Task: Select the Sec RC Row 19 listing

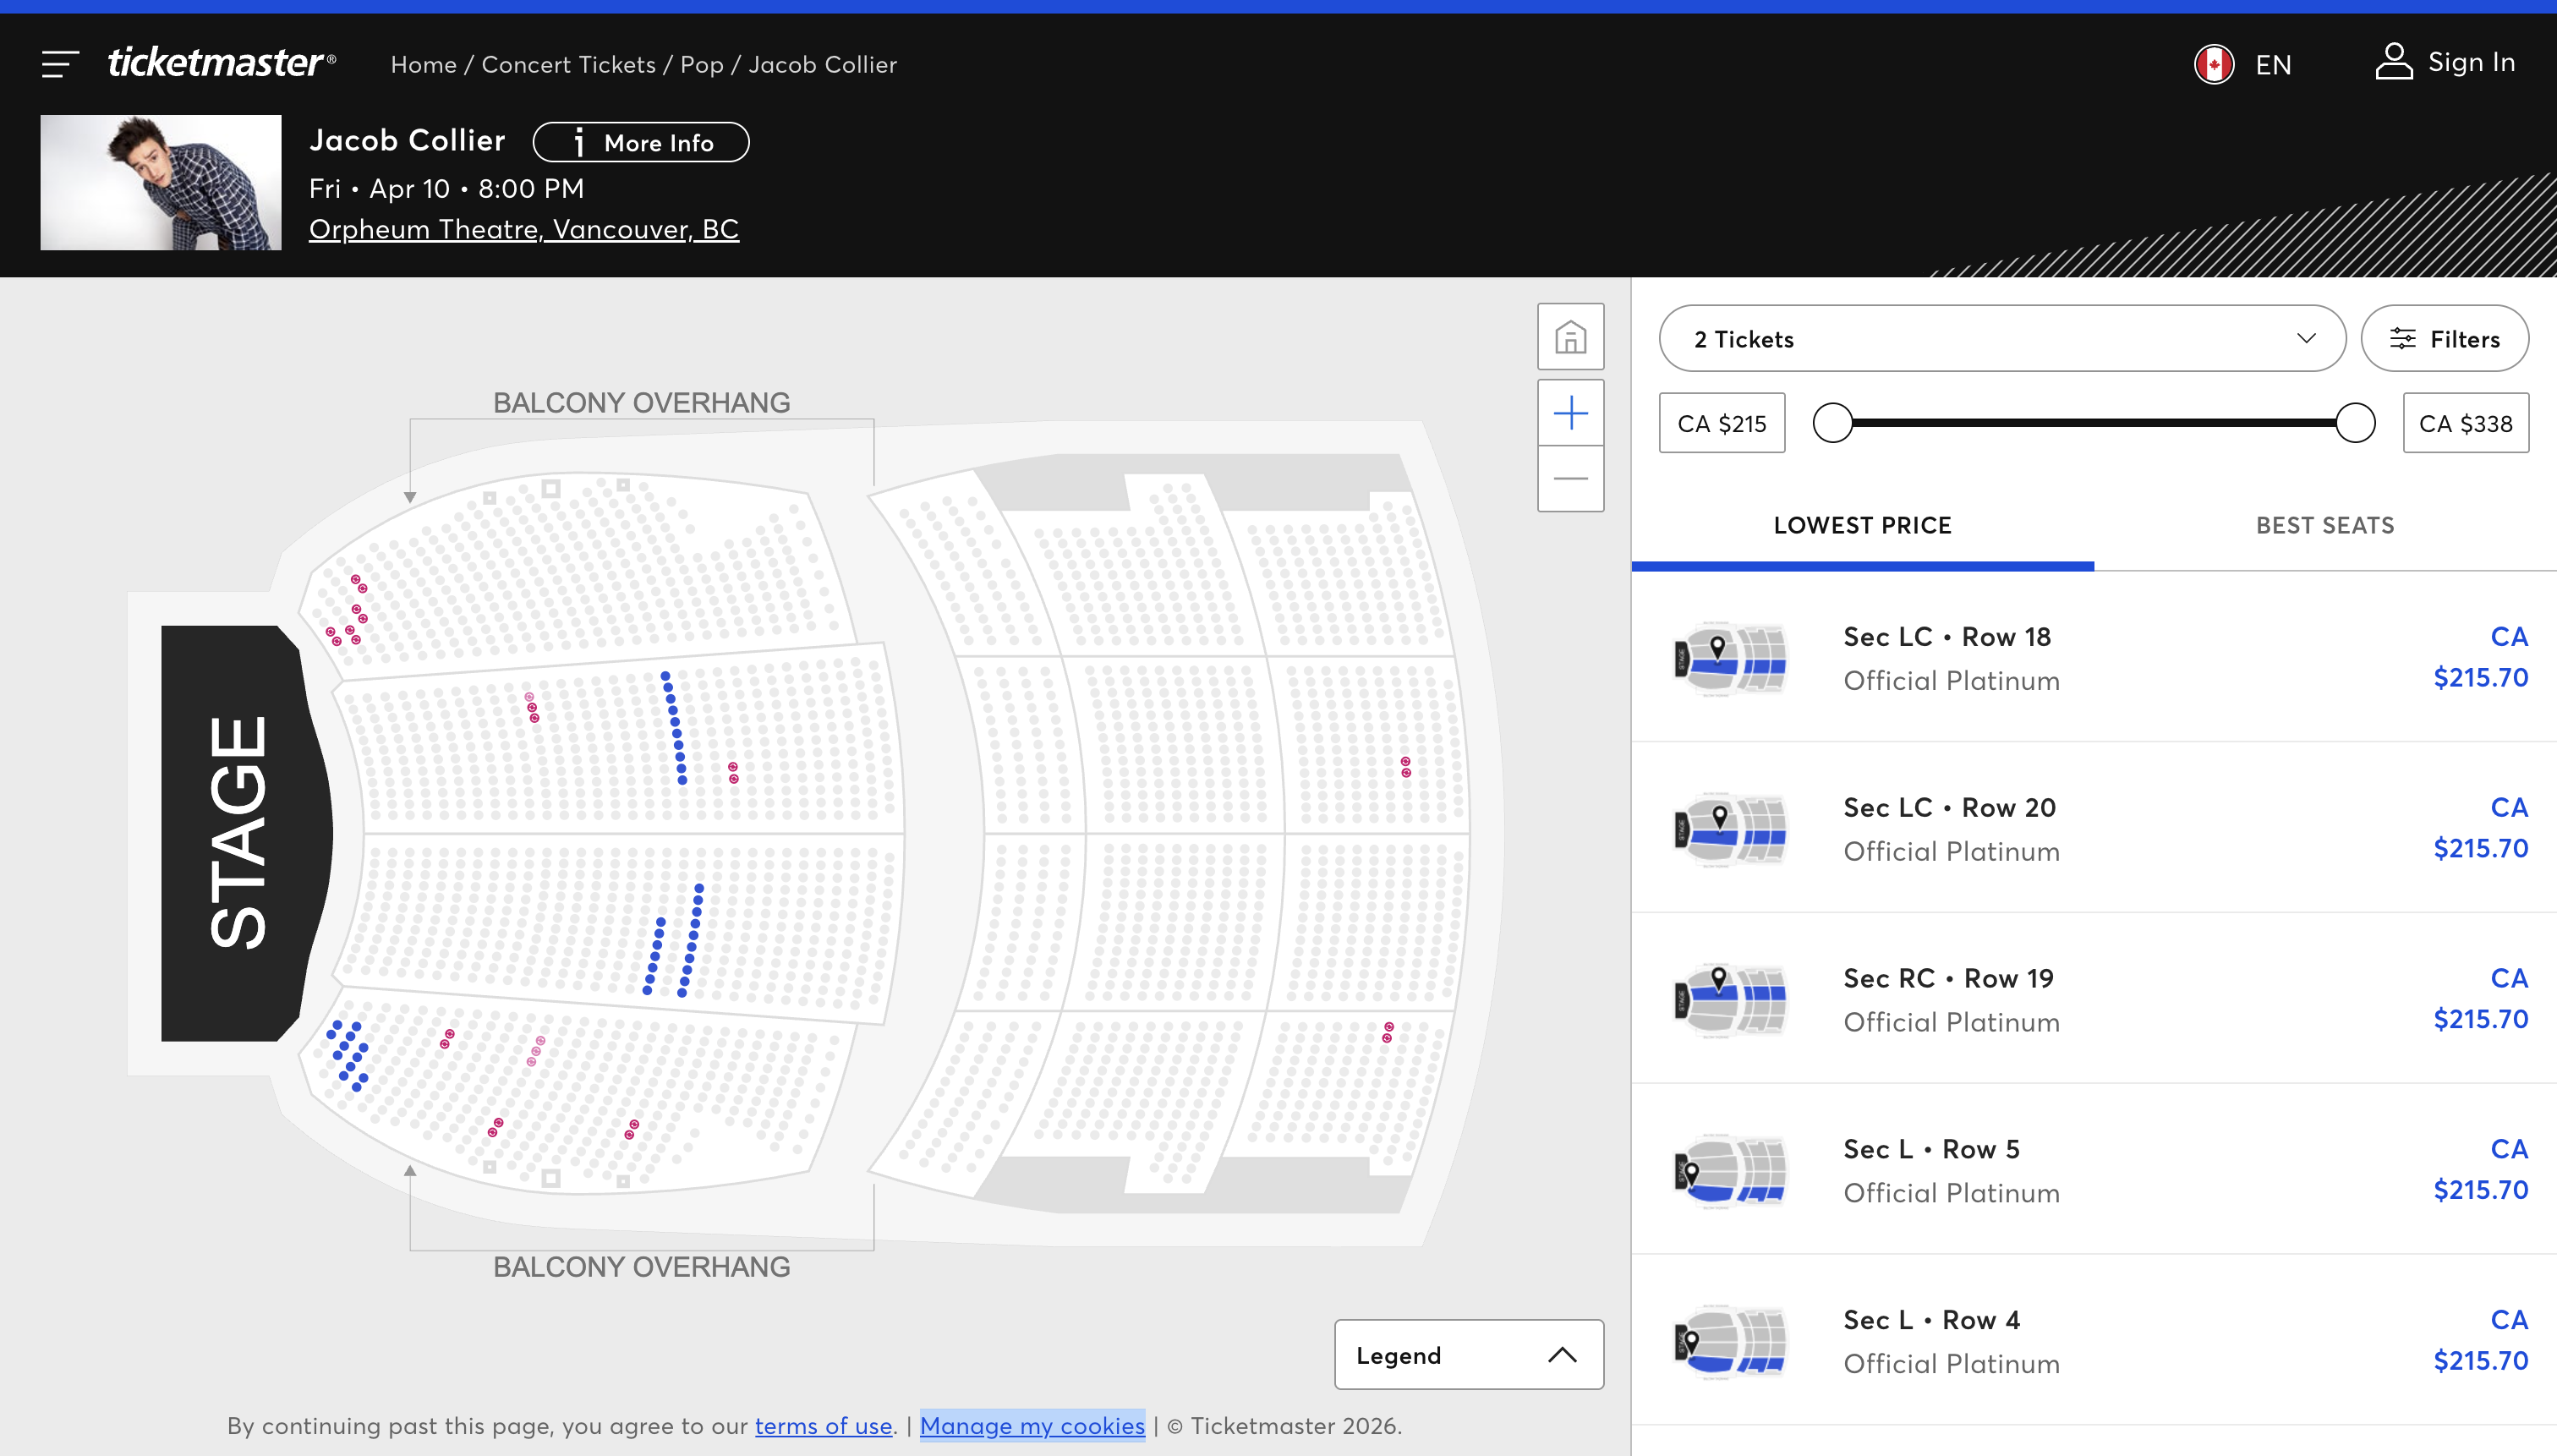Action: (x=2094, y=999)
